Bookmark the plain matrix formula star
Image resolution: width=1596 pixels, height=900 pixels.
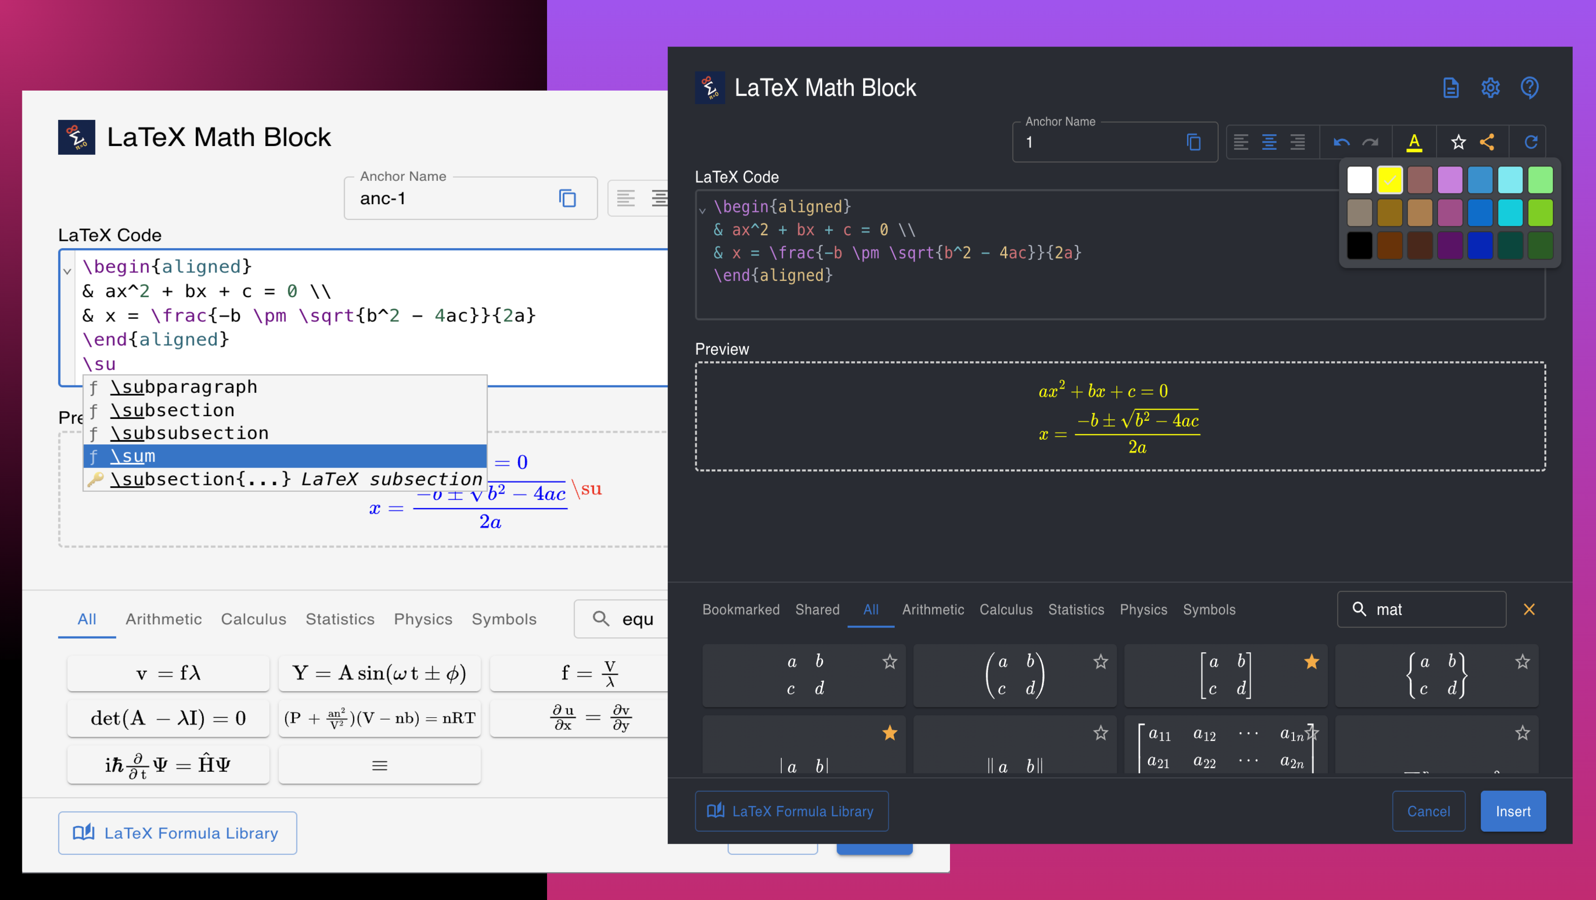[890, 661]
